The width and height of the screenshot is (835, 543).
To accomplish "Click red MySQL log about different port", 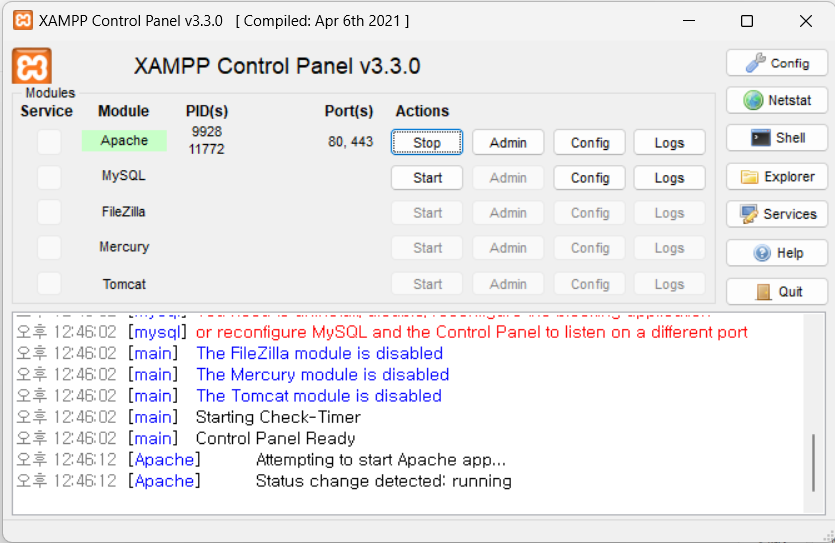I will pos(471,332).
